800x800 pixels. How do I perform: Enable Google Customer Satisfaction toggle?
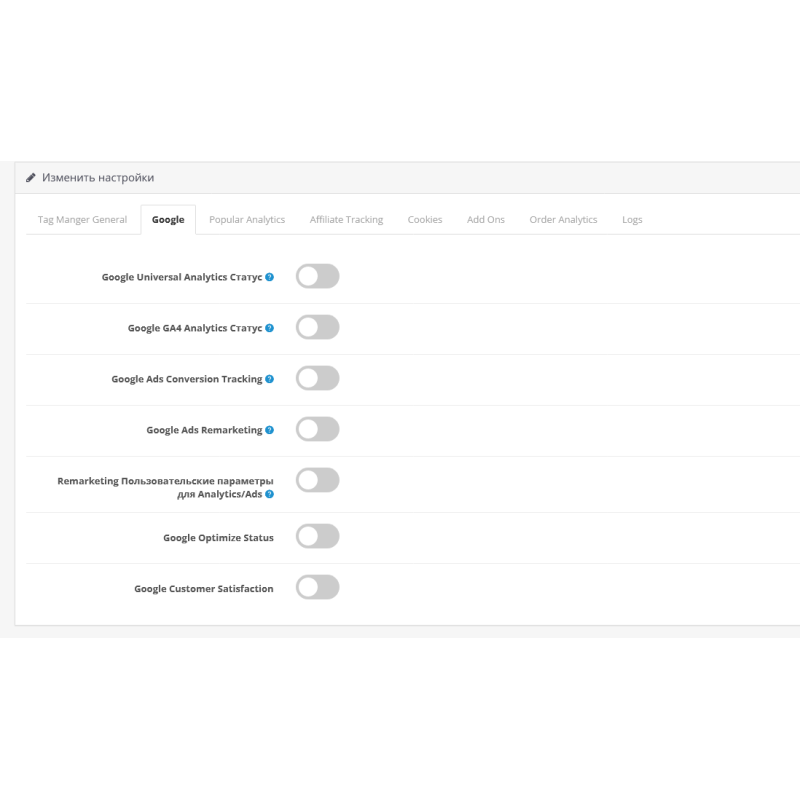click(318, 587)
